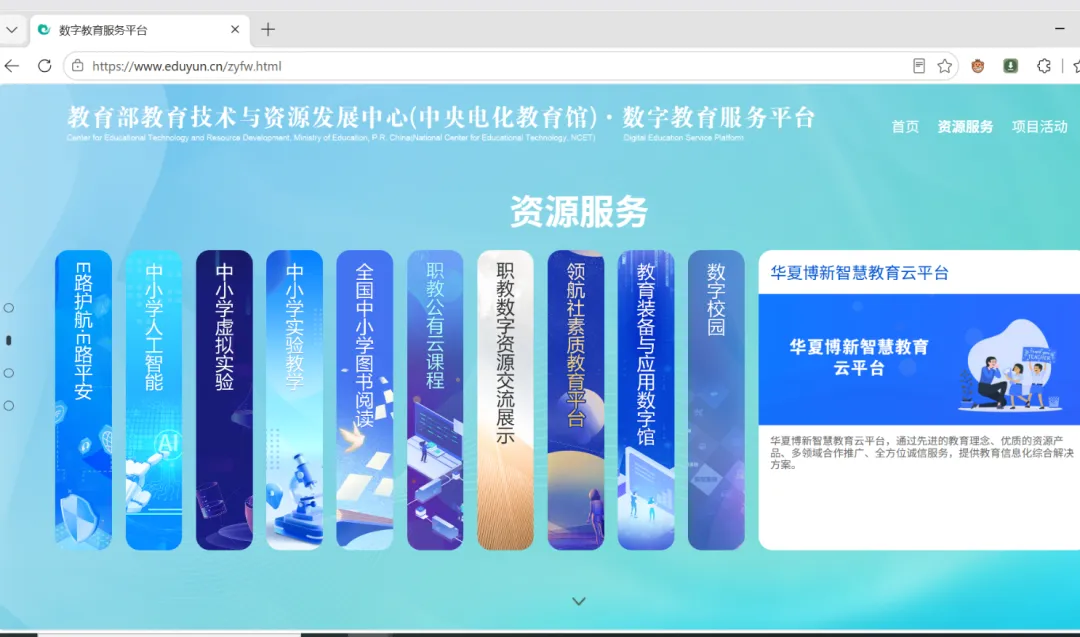
Task: Minimize the browser window
Action: point(1059,28)
